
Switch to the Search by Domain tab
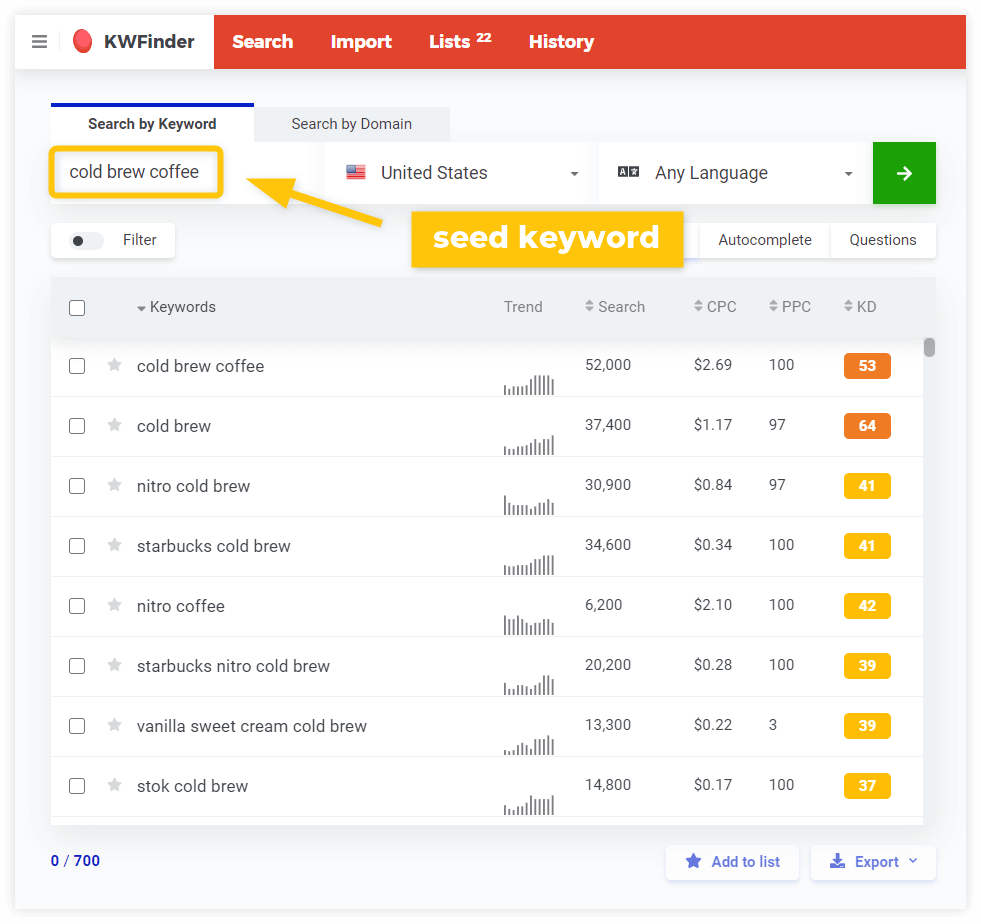click(x=351, y=123)
